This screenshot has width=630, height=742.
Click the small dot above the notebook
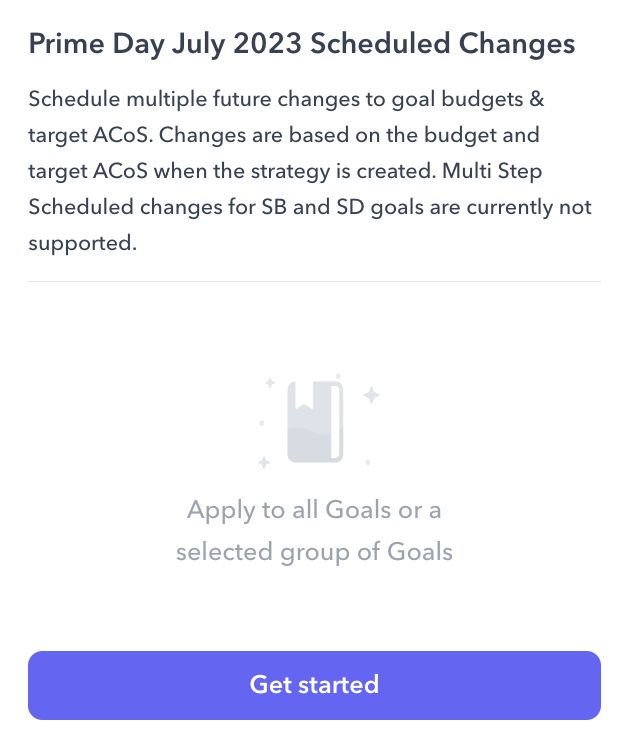pos(338,376)
